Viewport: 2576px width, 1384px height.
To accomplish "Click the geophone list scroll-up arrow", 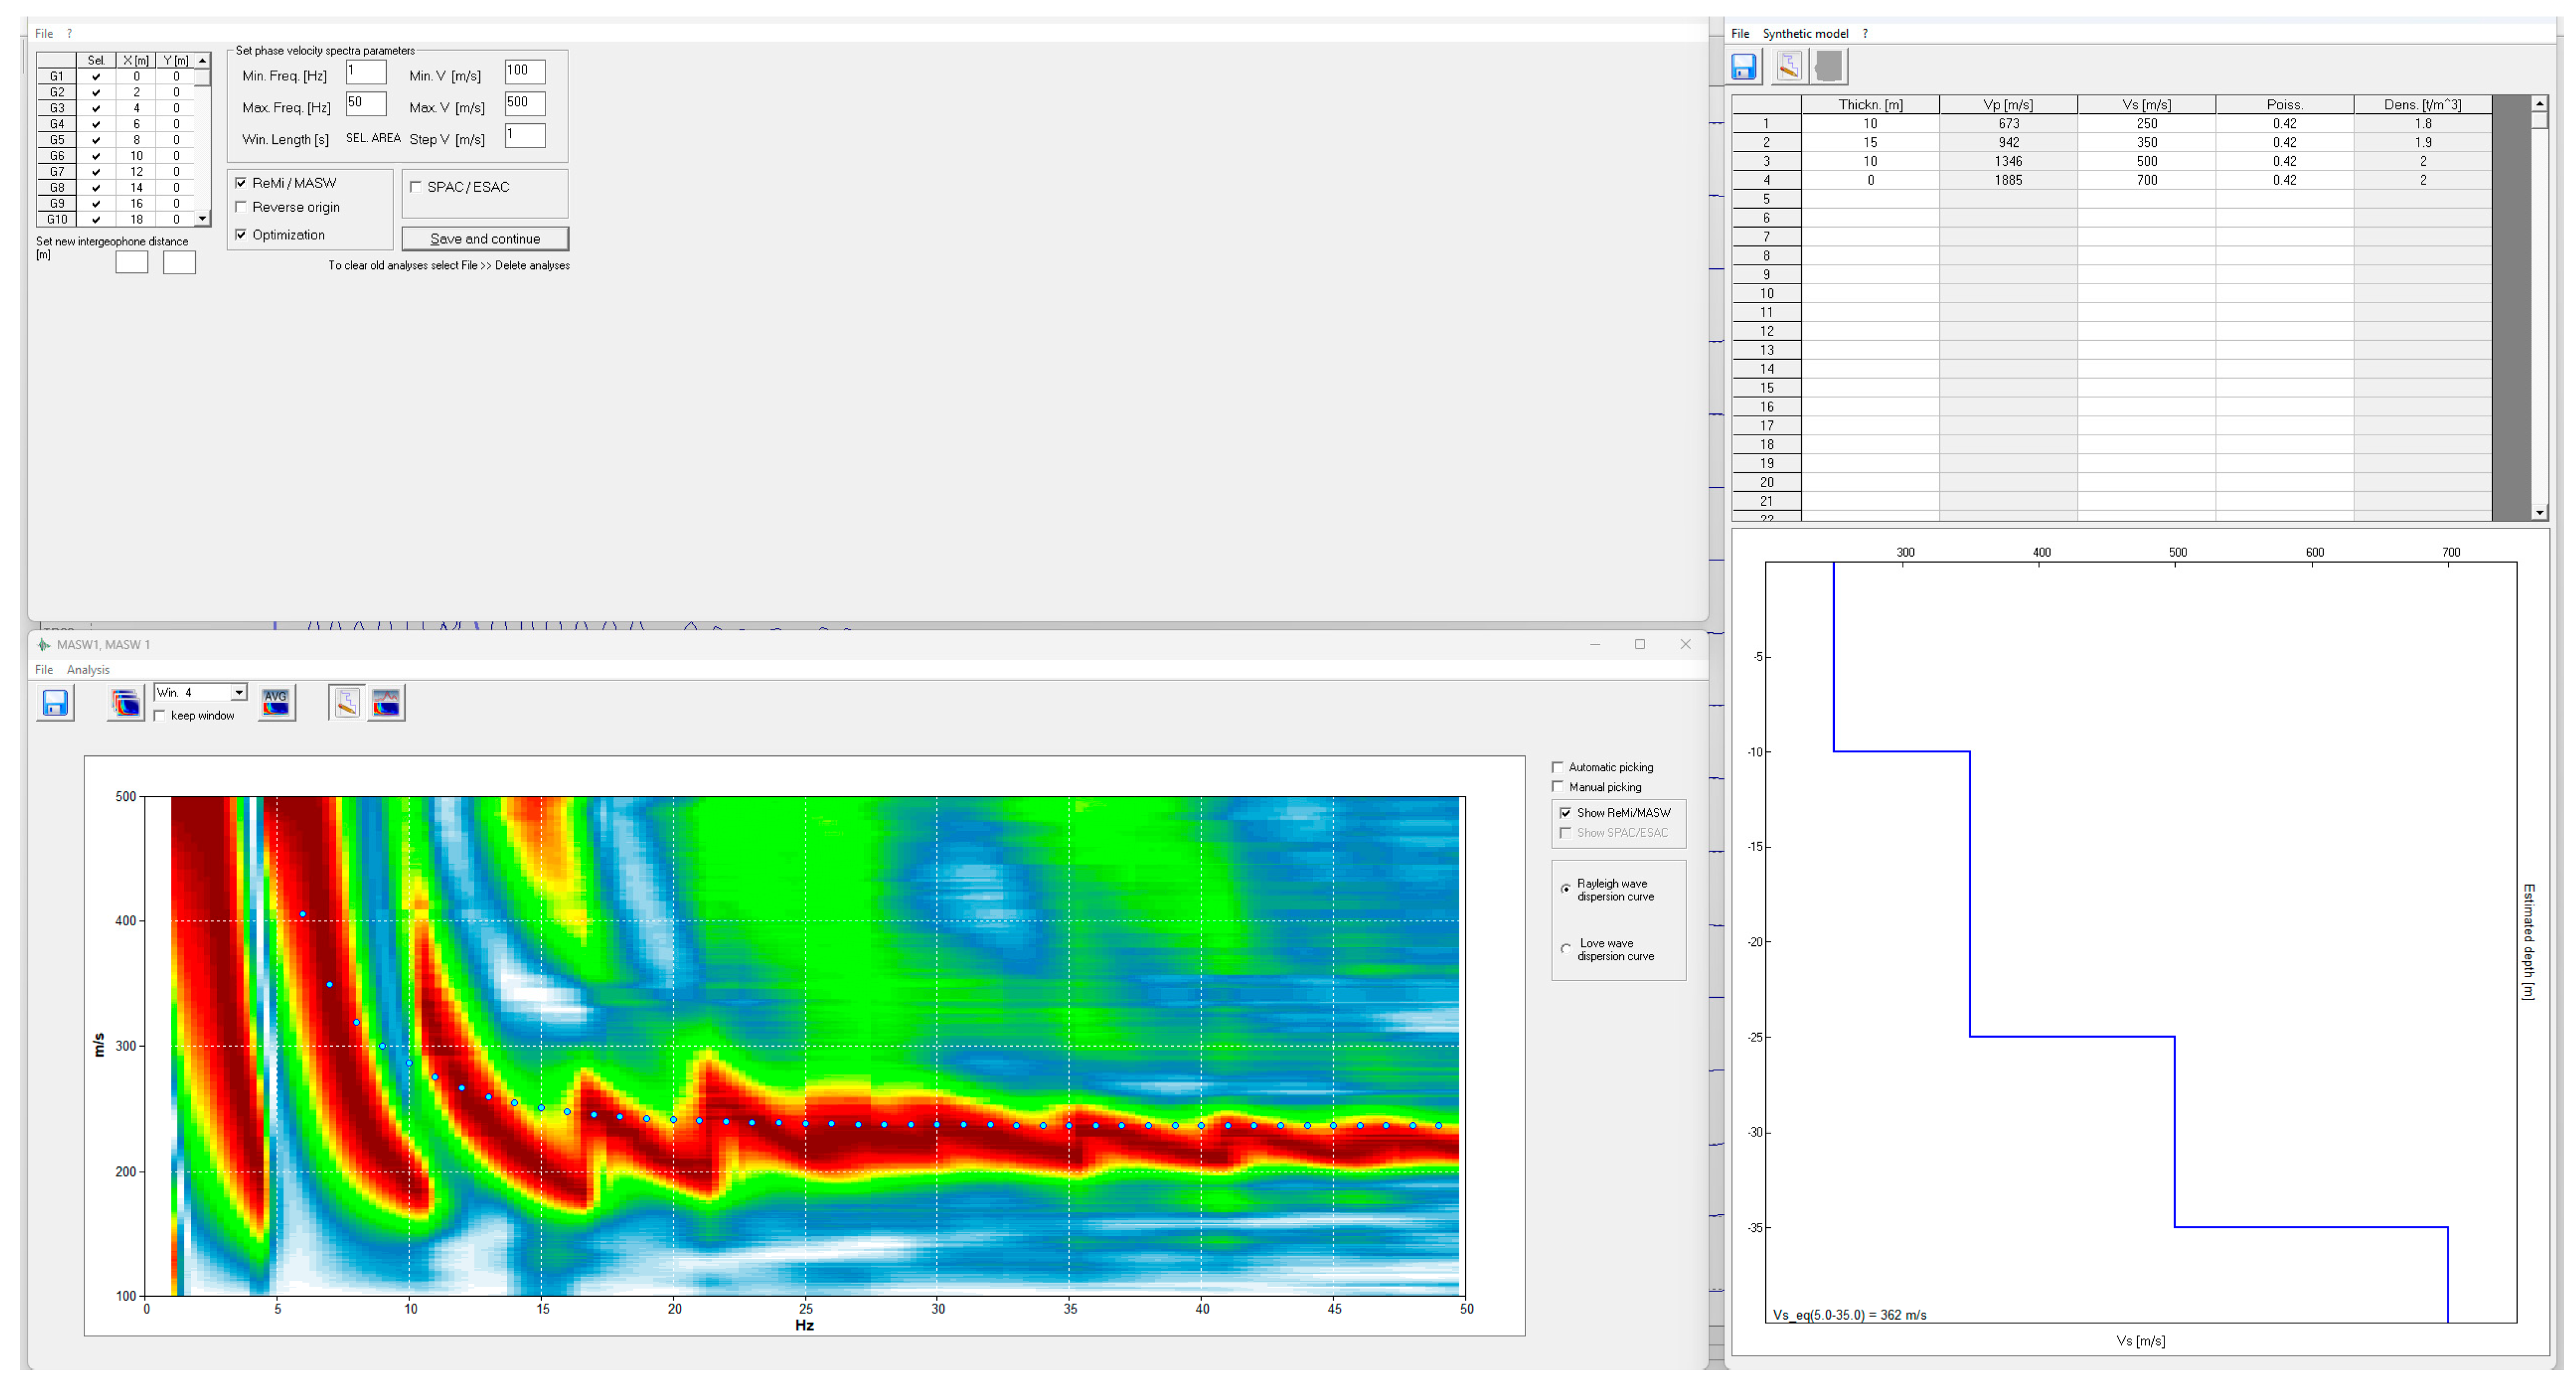I will 203,61.
